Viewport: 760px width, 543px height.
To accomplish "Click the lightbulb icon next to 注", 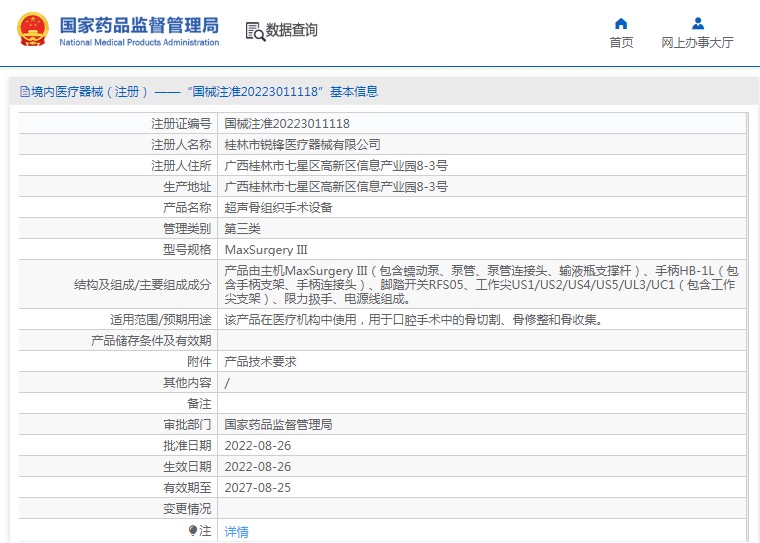I will [193, 530].
